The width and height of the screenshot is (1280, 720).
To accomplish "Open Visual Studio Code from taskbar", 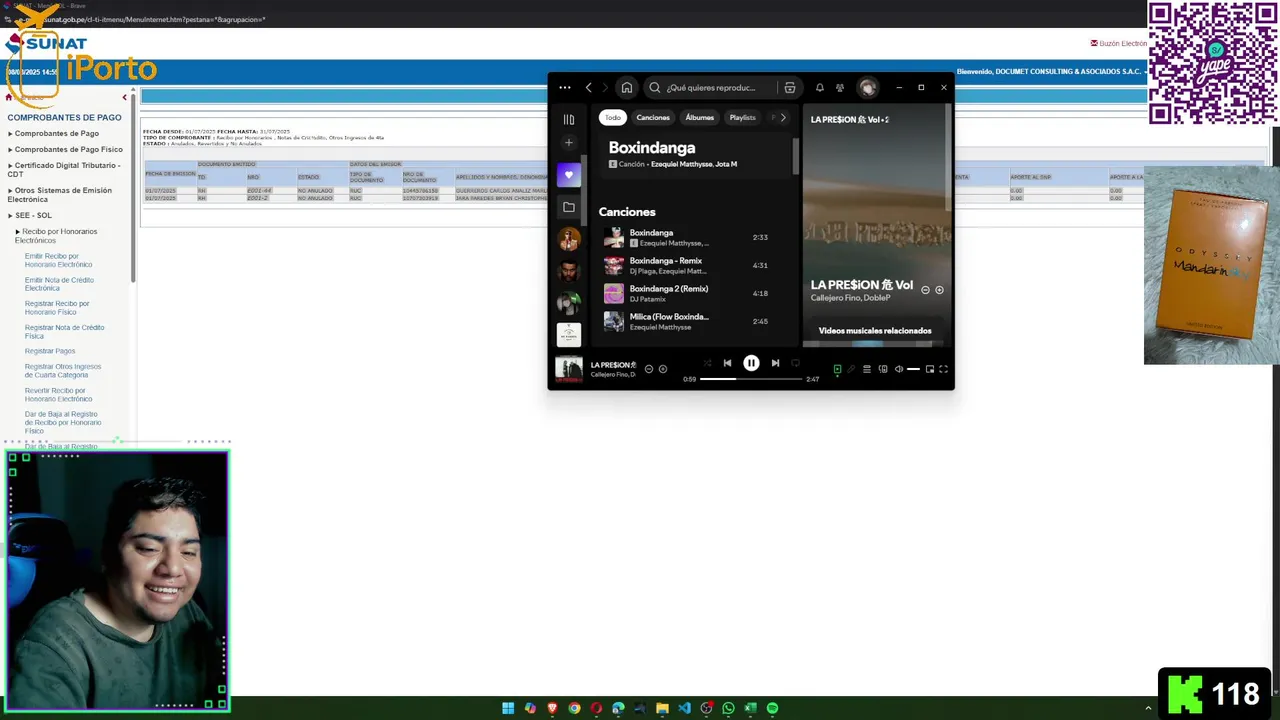I will click(x=684, y=708).
